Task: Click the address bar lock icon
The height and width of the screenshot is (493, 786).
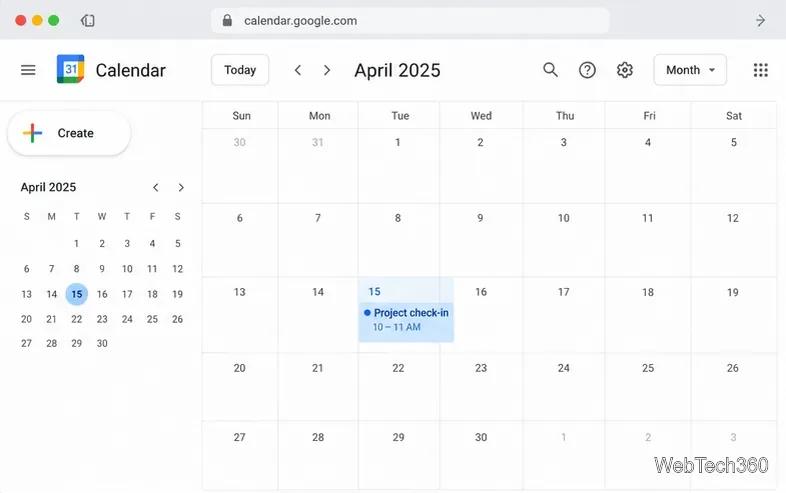Action: pos(227,21)
